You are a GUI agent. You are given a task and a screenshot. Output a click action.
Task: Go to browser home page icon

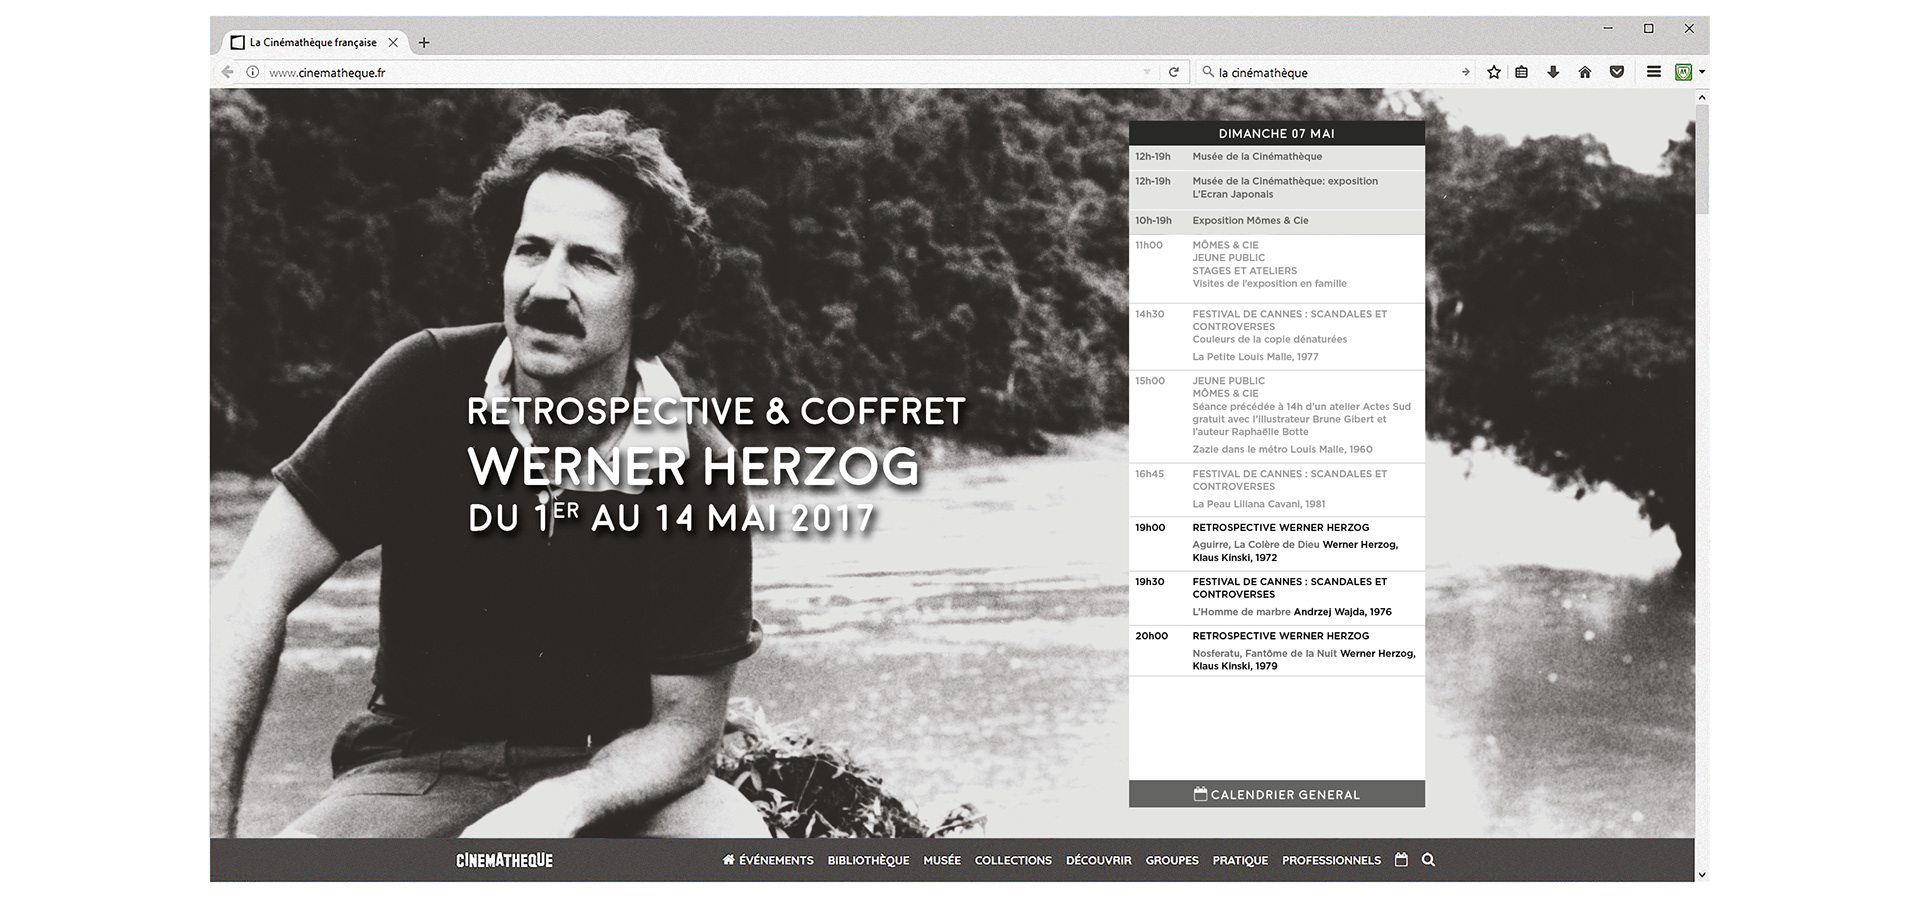pos(1585,72)
